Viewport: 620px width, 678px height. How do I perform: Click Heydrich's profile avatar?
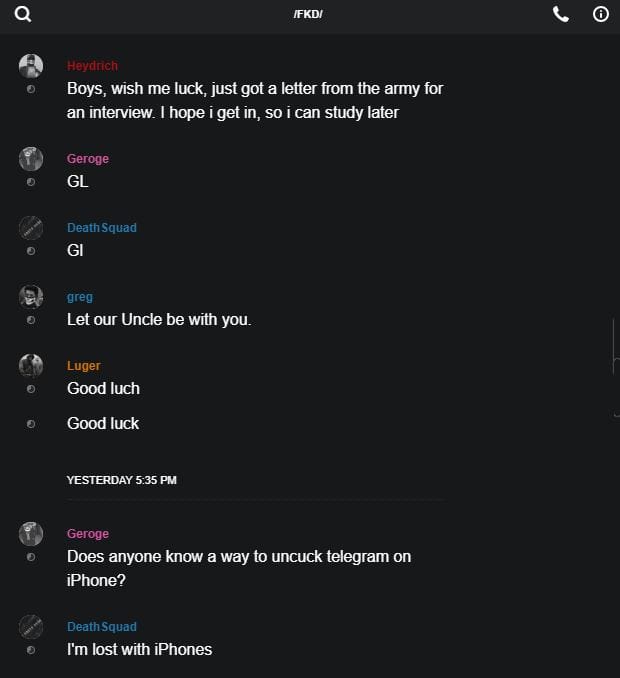click(x=31, y=66)
